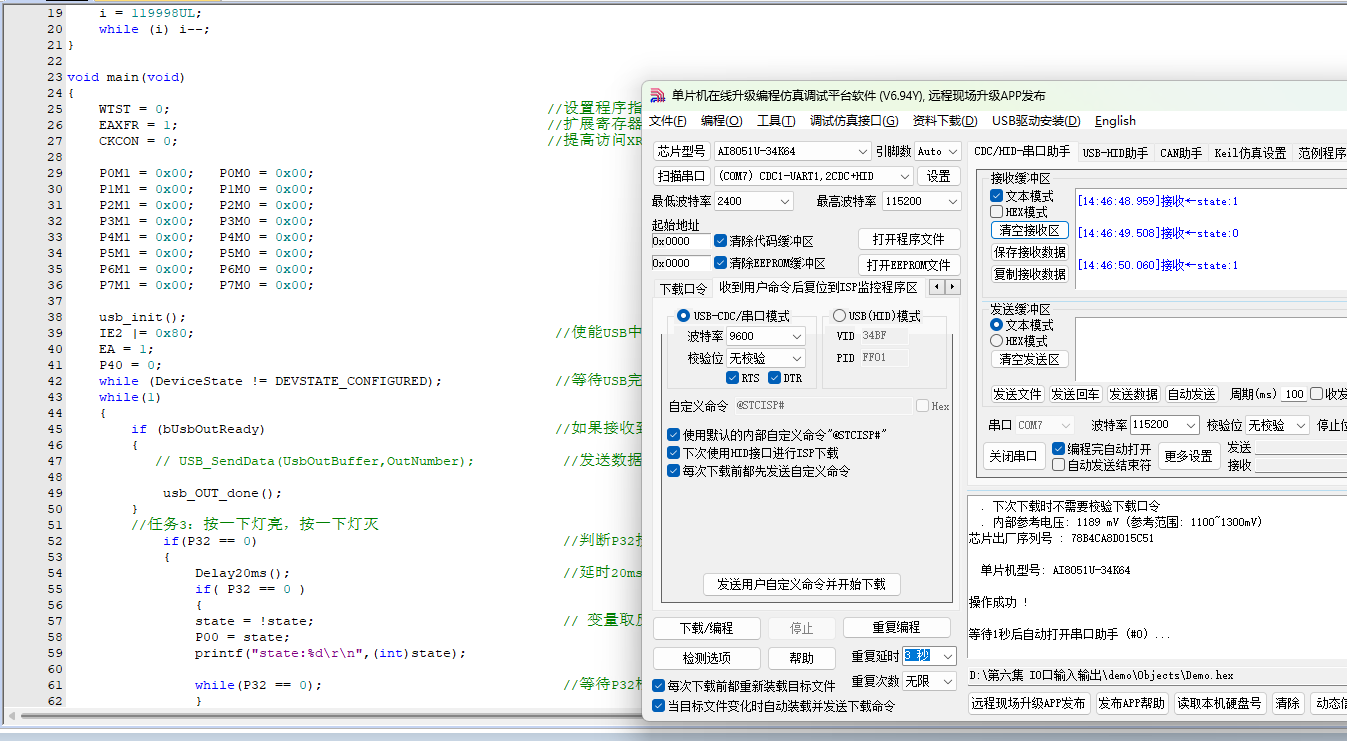1347x741 pixels.
Task: Toggle 编程完自动打开 checkbox
Action: click(1101, 449)
